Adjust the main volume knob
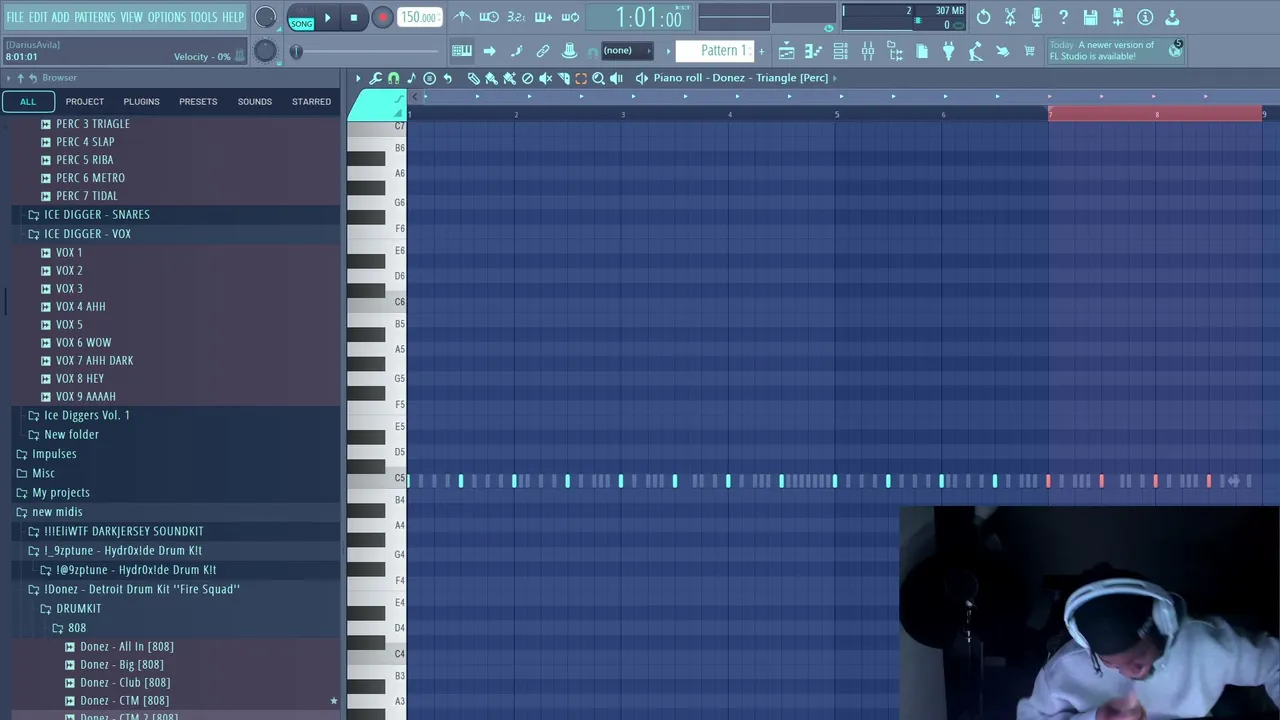1280x720 pixels. tap(265, 17)
